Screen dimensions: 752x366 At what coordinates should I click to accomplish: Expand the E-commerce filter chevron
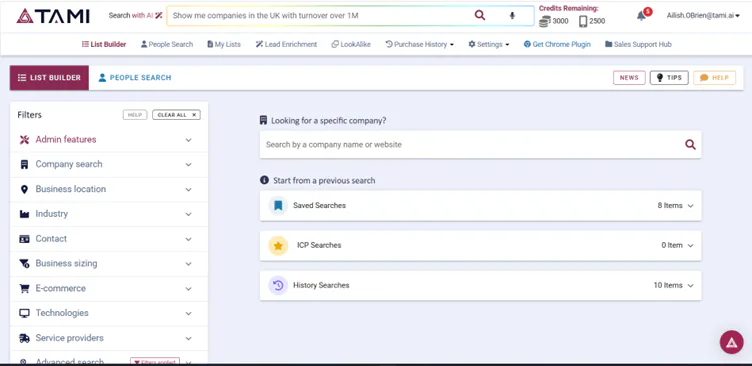click(188, 289)
